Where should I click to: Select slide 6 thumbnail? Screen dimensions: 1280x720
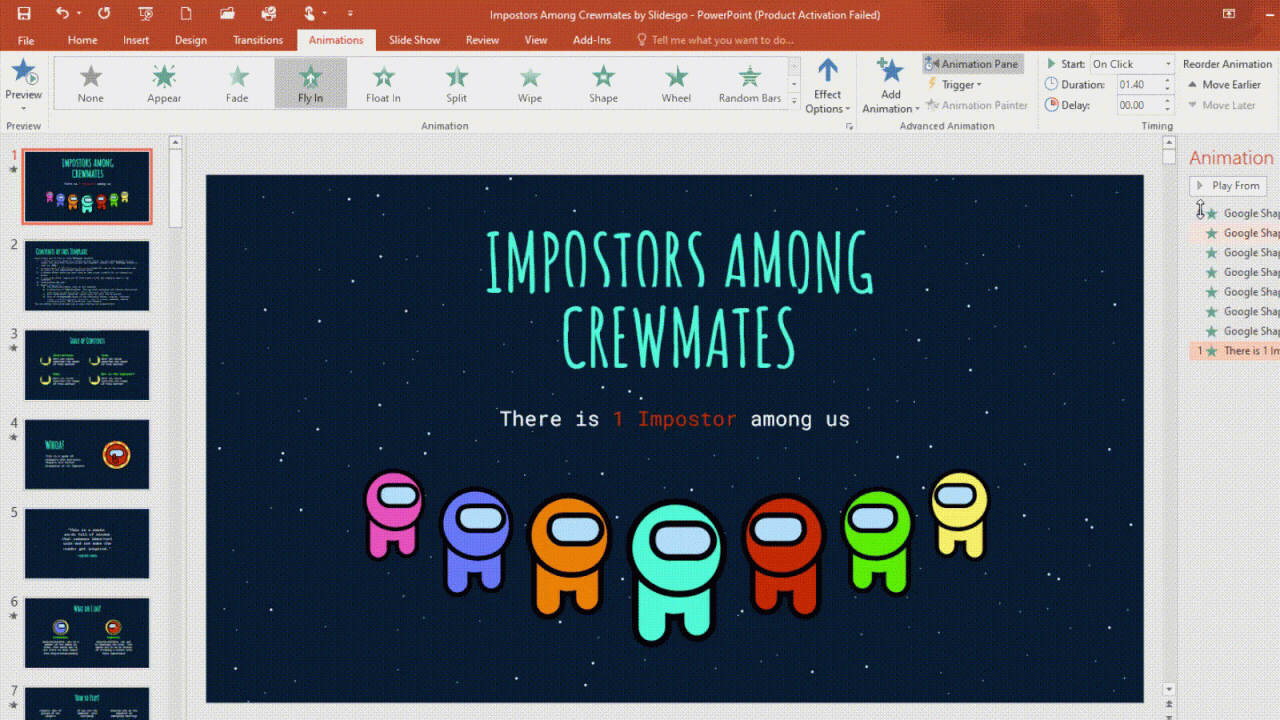click(87, 633)
